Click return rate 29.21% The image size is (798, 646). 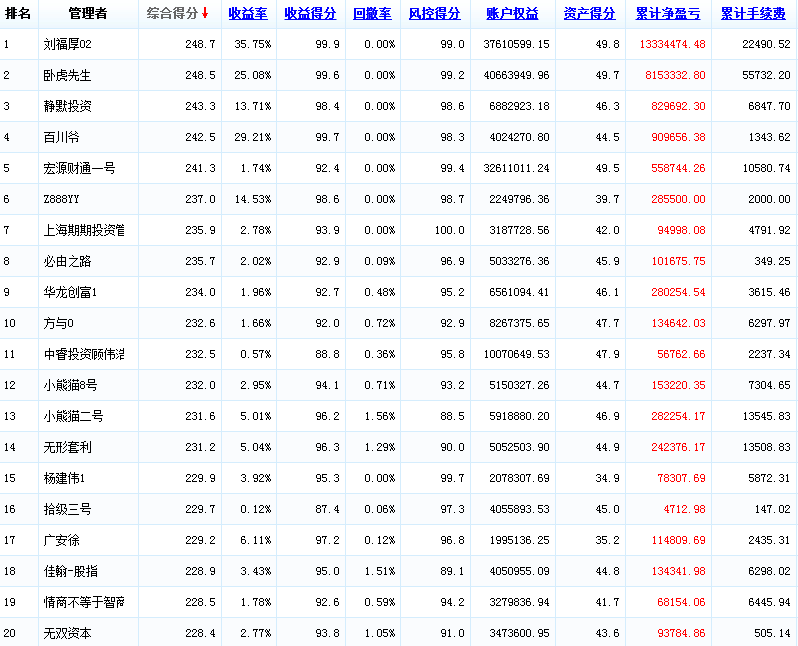253,137
